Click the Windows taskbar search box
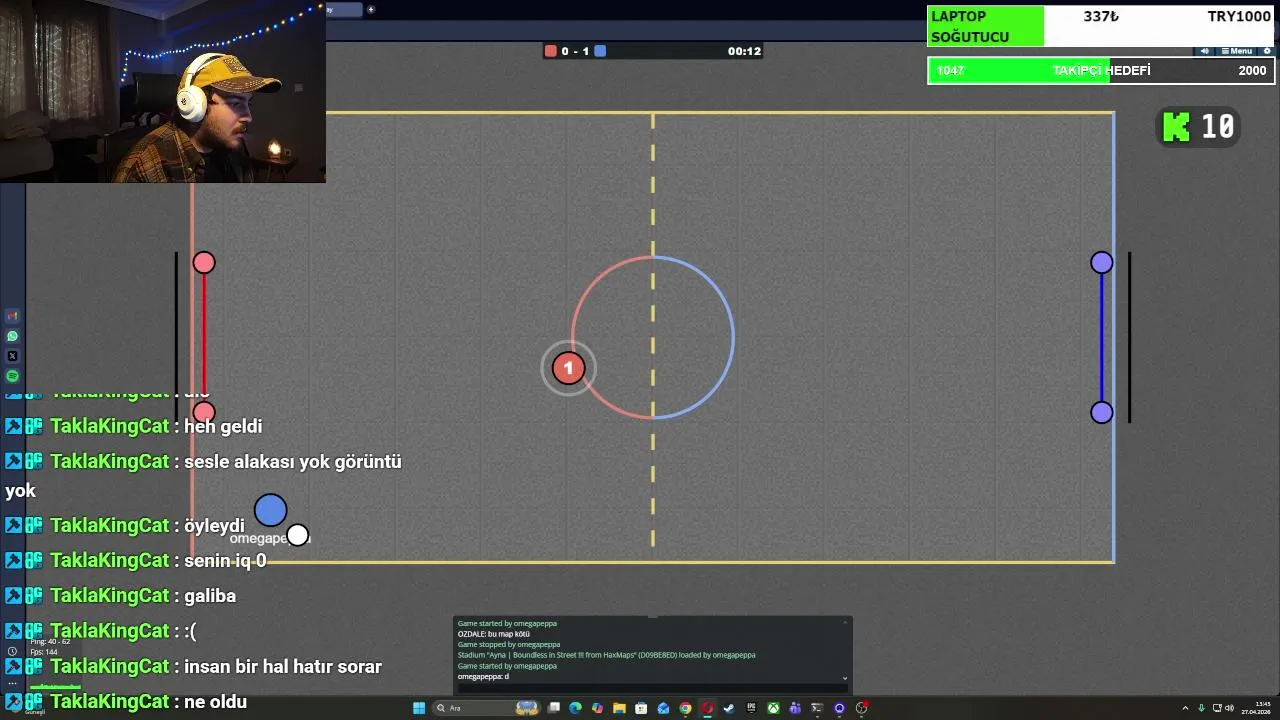Screen dimensions: 1280x720 [x=487, y=708]
